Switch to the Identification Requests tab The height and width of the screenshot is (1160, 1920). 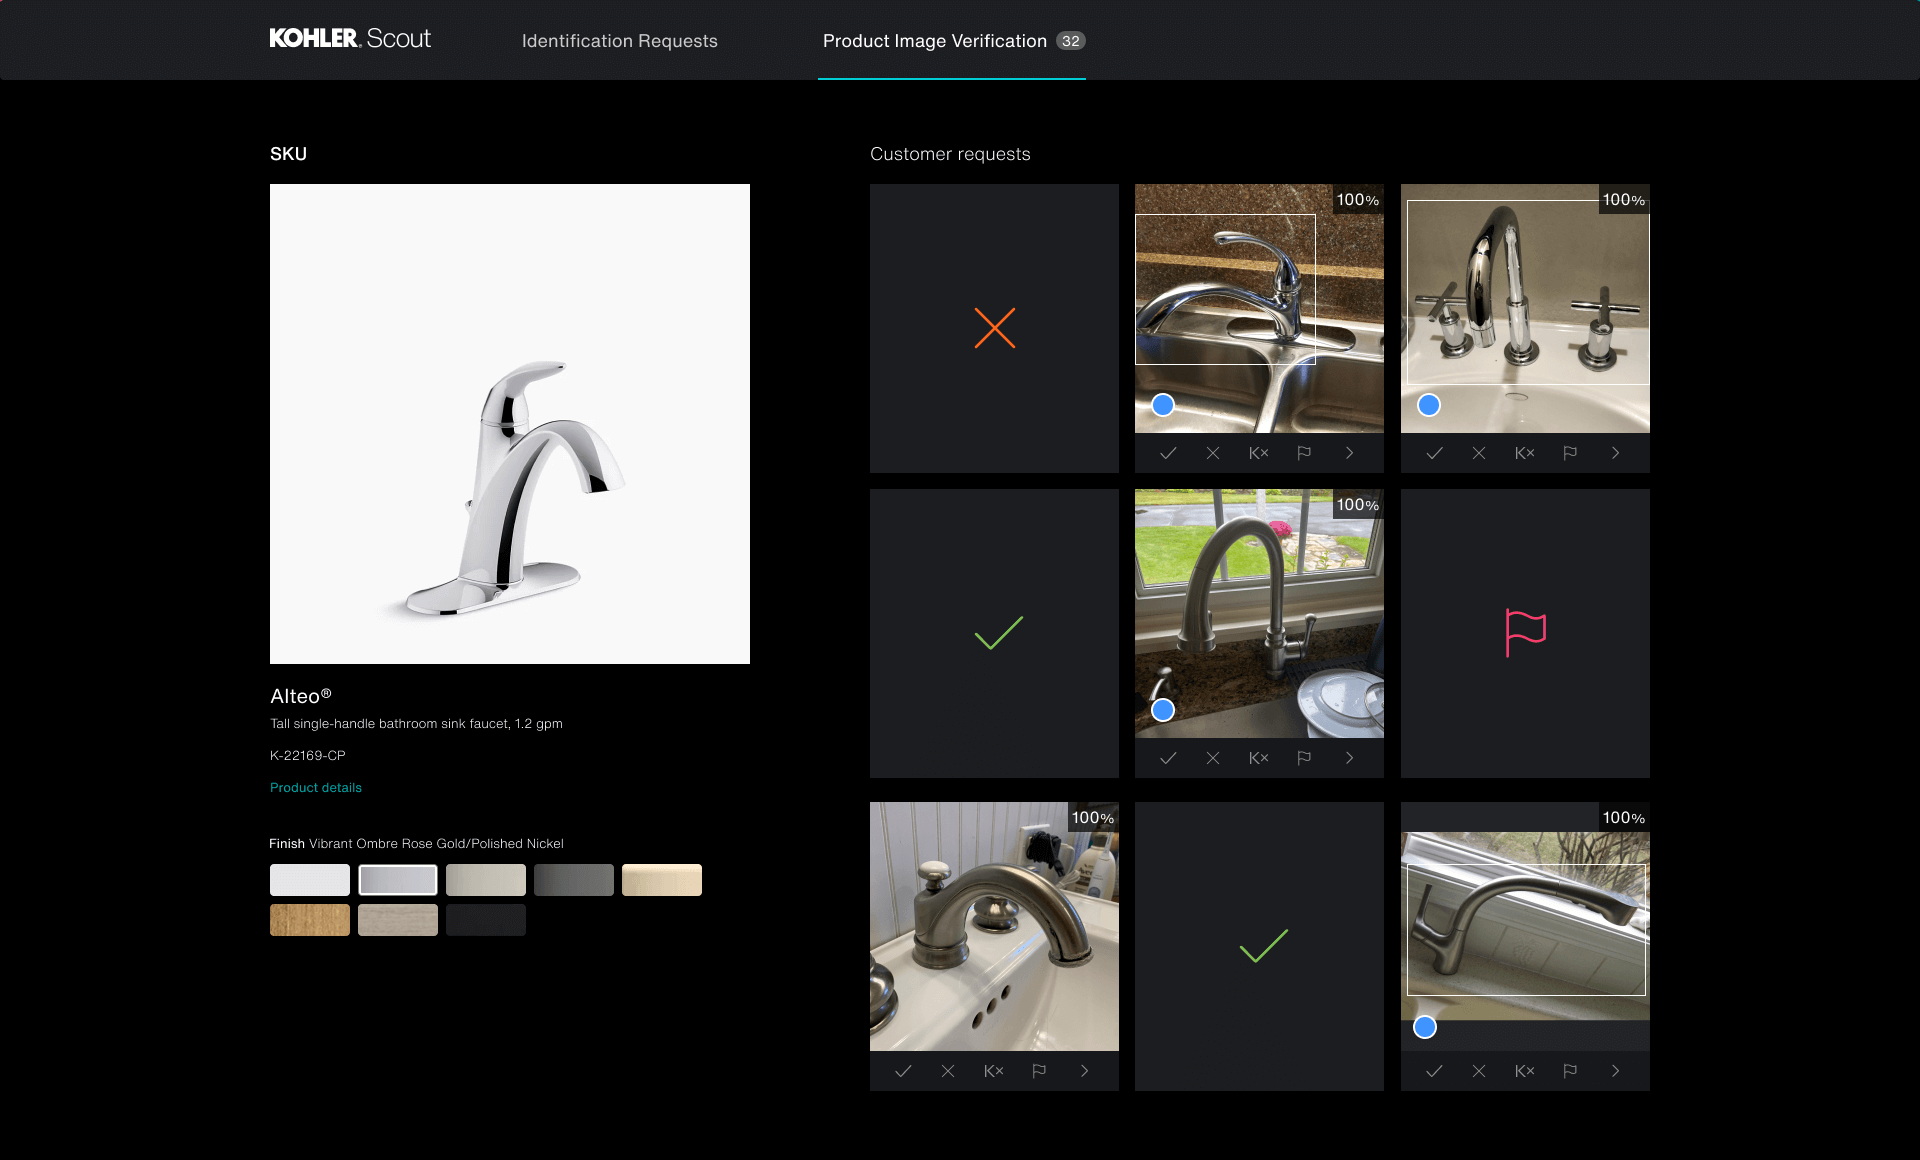[x=618, y=41]
